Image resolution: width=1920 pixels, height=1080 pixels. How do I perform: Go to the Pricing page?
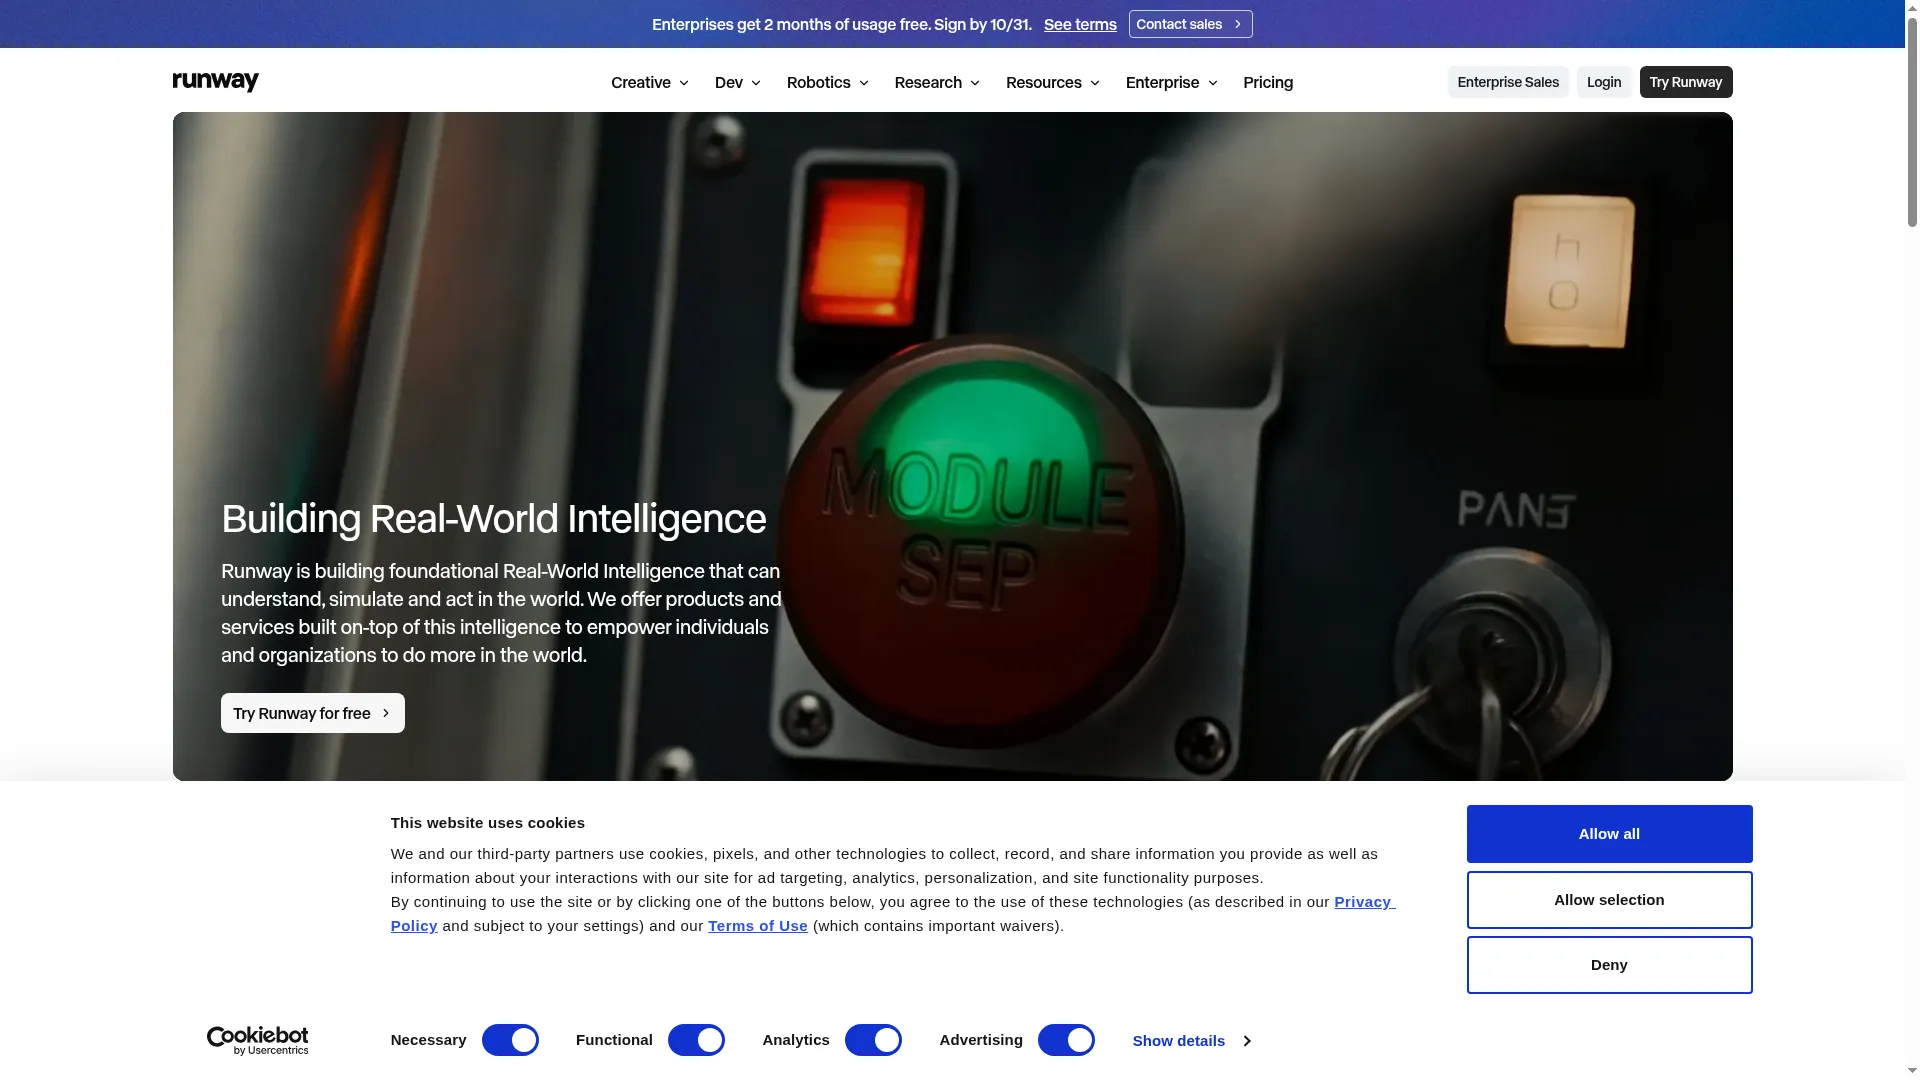(1268, 82)
